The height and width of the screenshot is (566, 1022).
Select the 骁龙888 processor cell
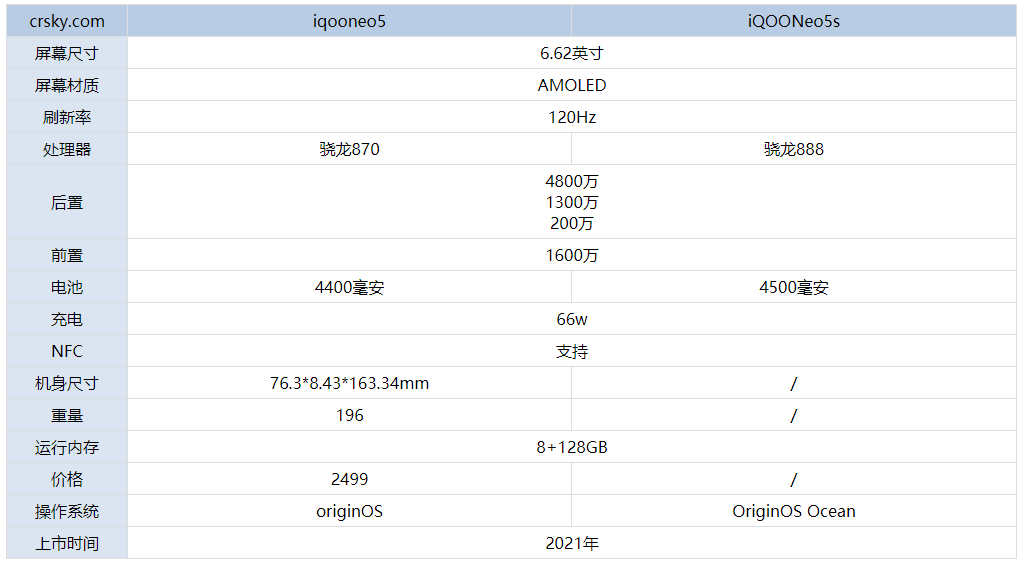[x=793, y=149]
